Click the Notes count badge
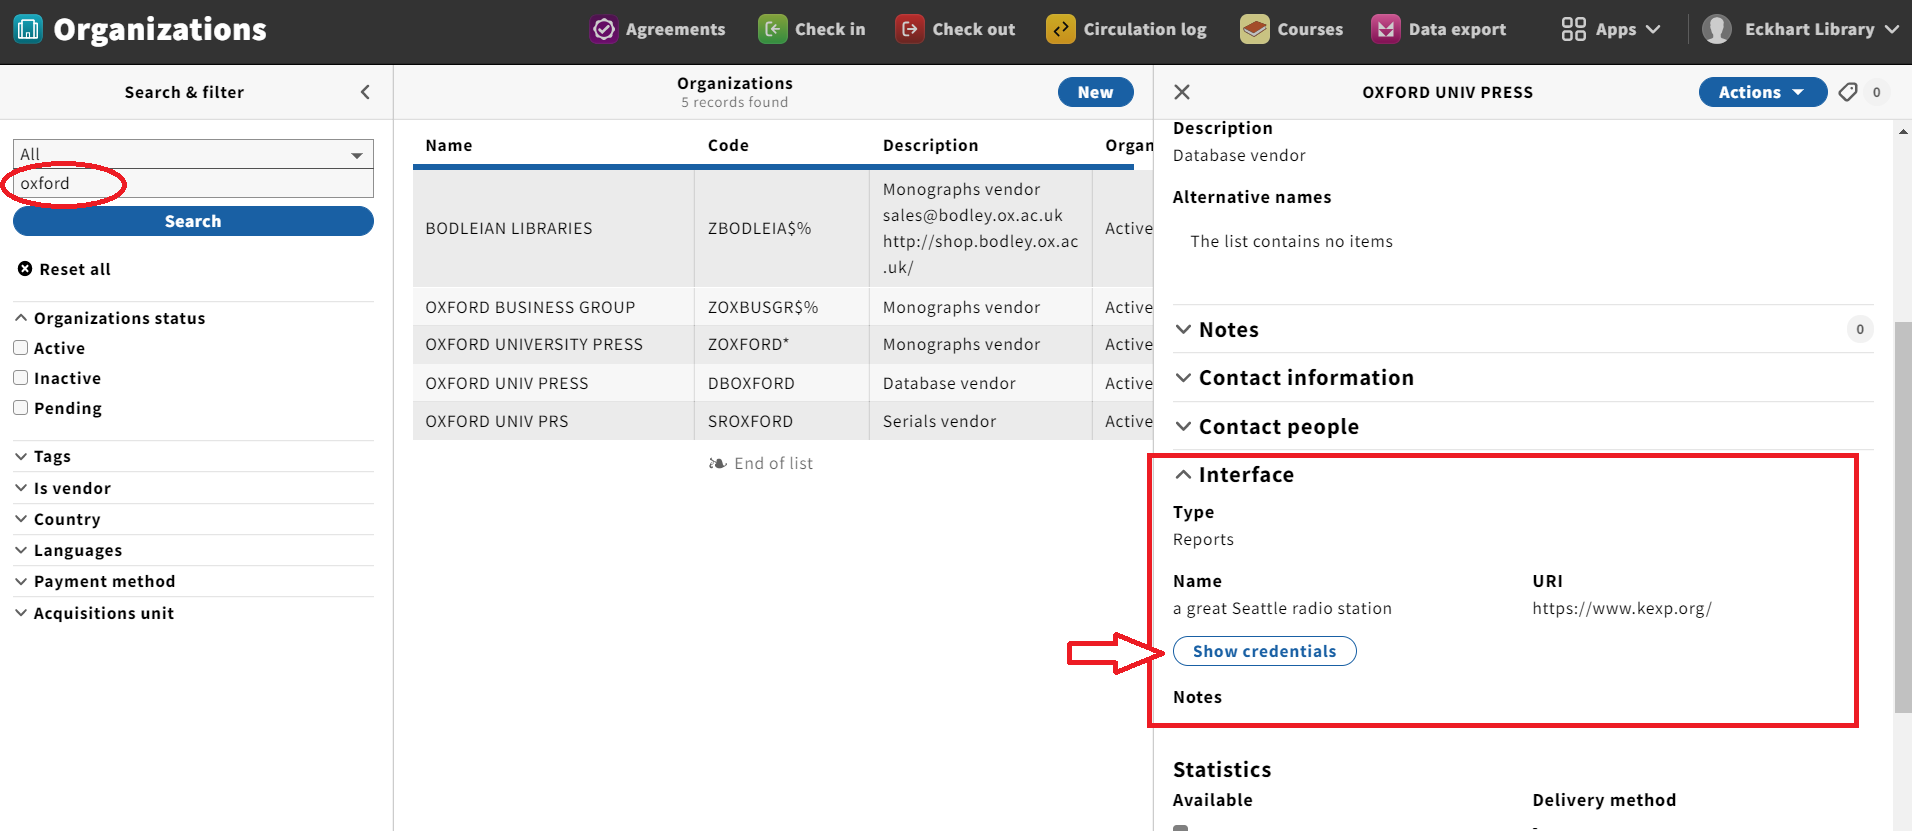Screen dimensions: 1912x831 [1860, 329]
